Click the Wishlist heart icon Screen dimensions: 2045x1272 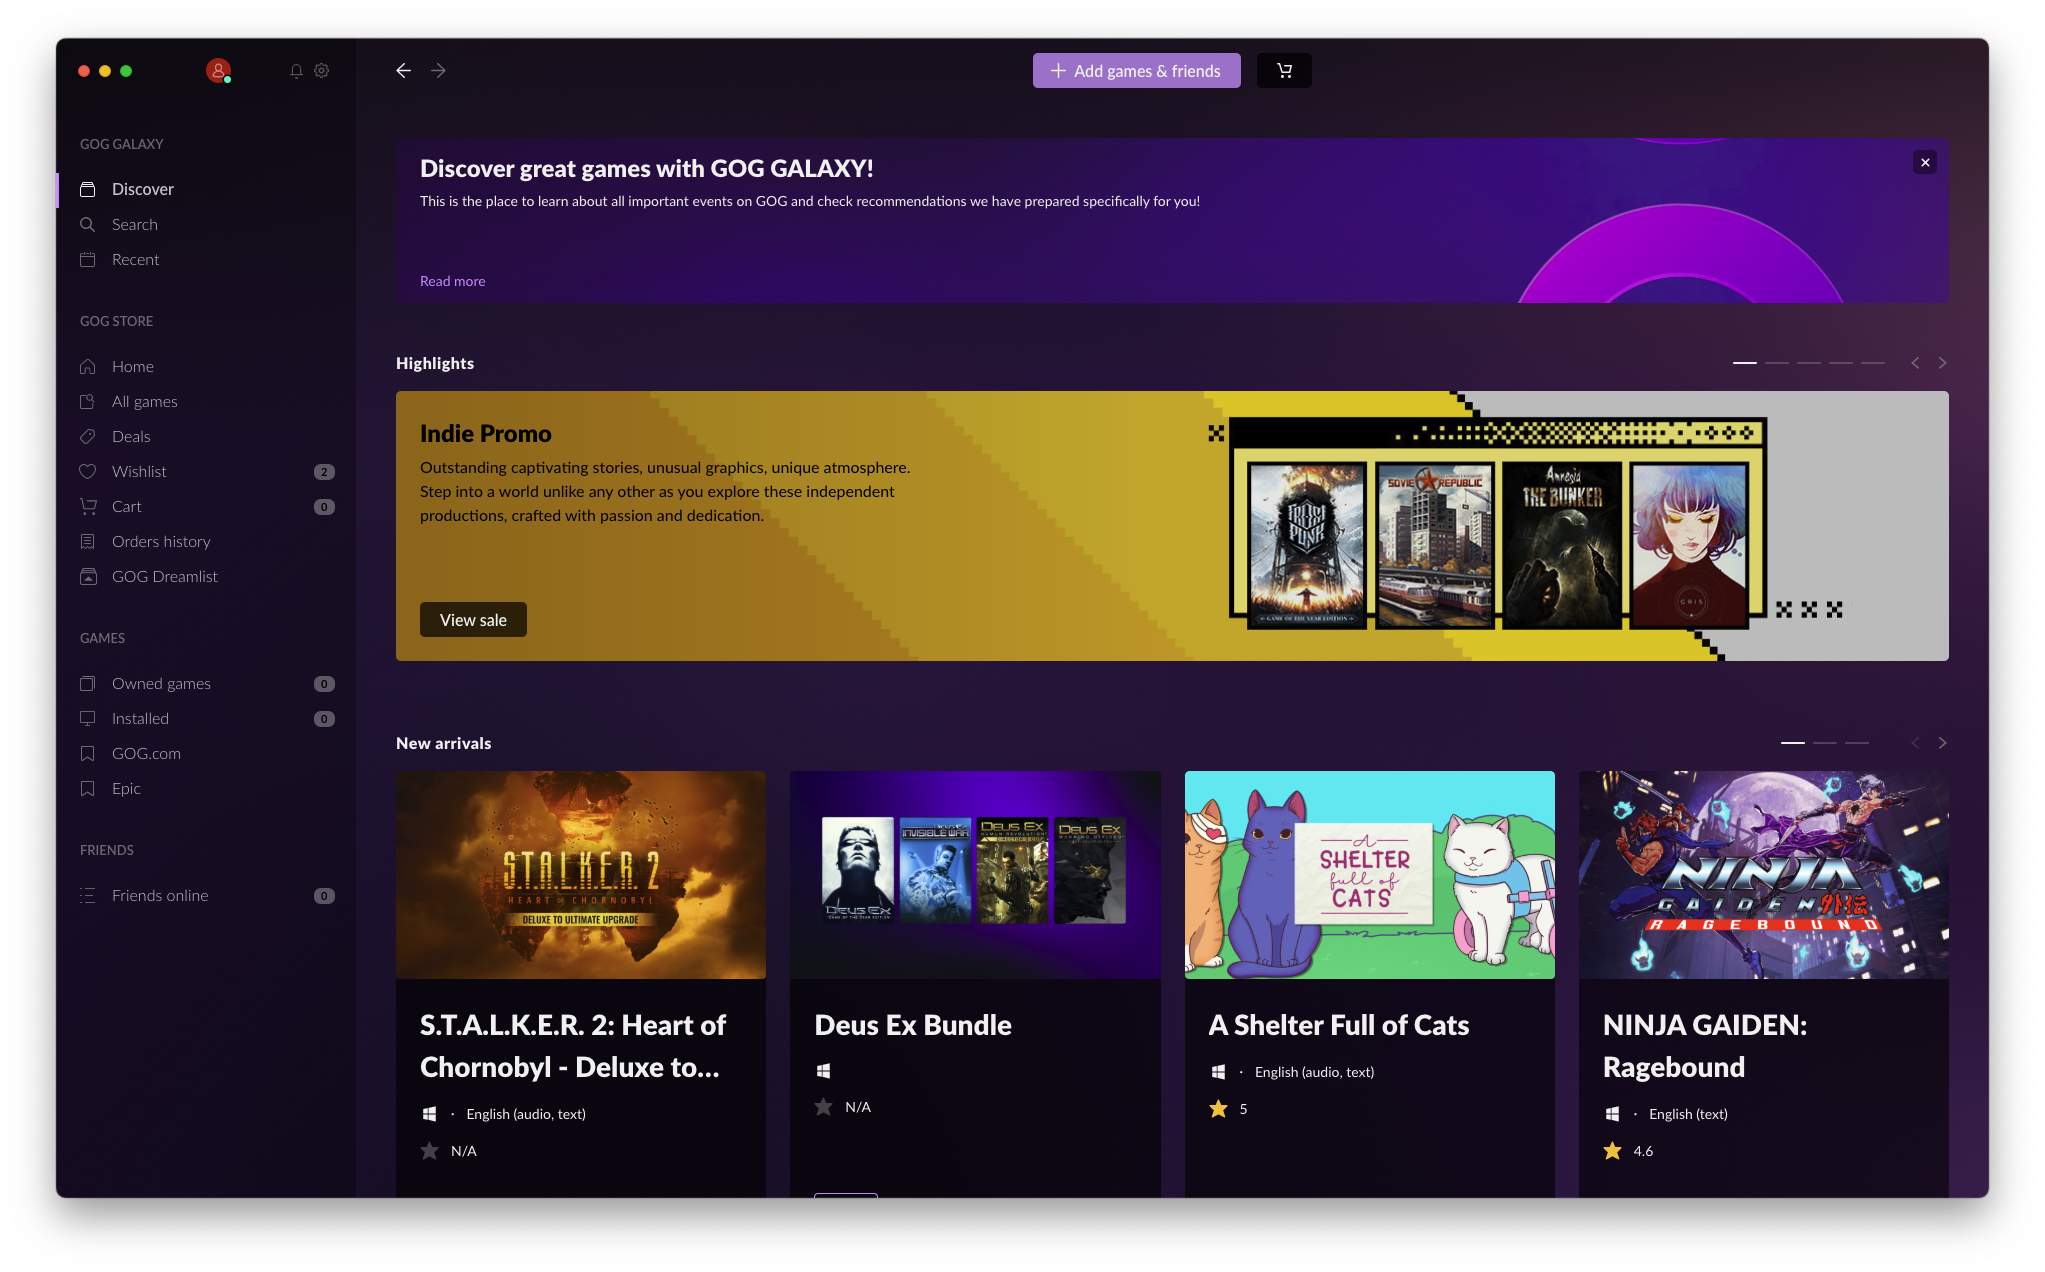[88, 471]
